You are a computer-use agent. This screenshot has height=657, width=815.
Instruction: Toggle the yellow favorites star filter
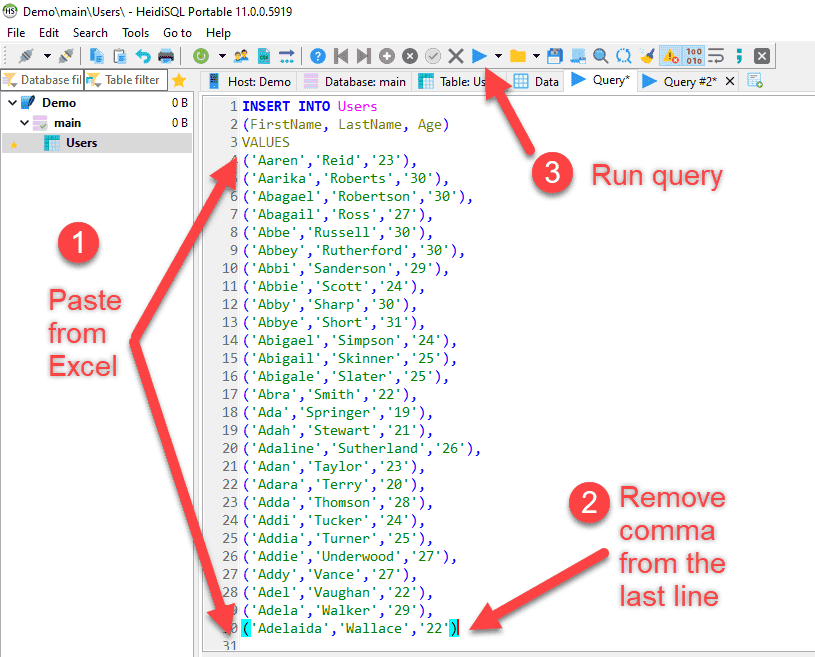(179, 80)
